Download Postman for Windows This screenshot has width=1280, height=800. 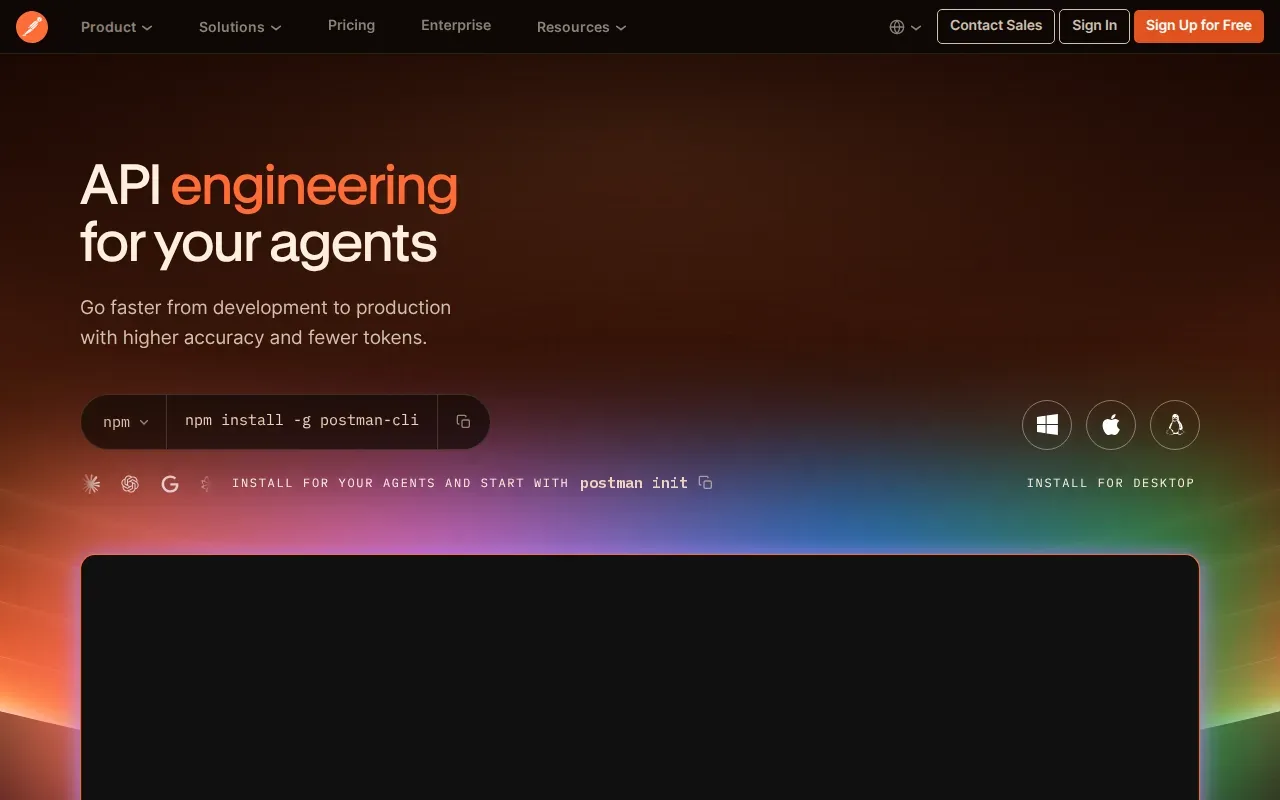[x=1047, y=426]
